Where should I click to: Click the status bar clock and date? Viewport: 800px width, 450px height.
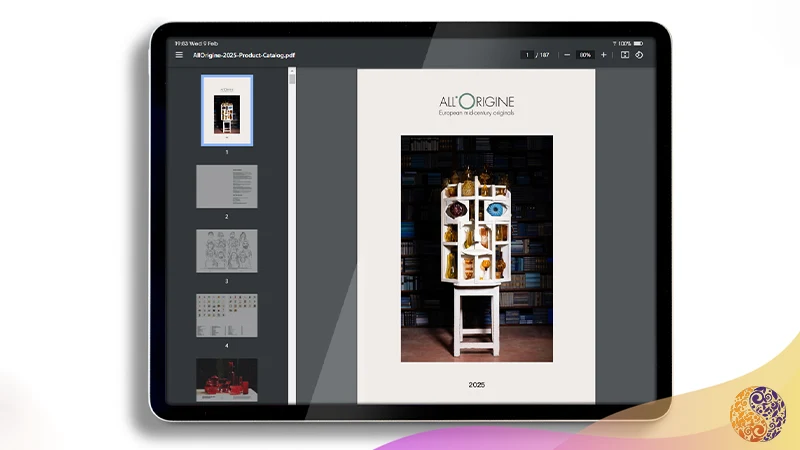pyautogui.click(x=196, y=44)
